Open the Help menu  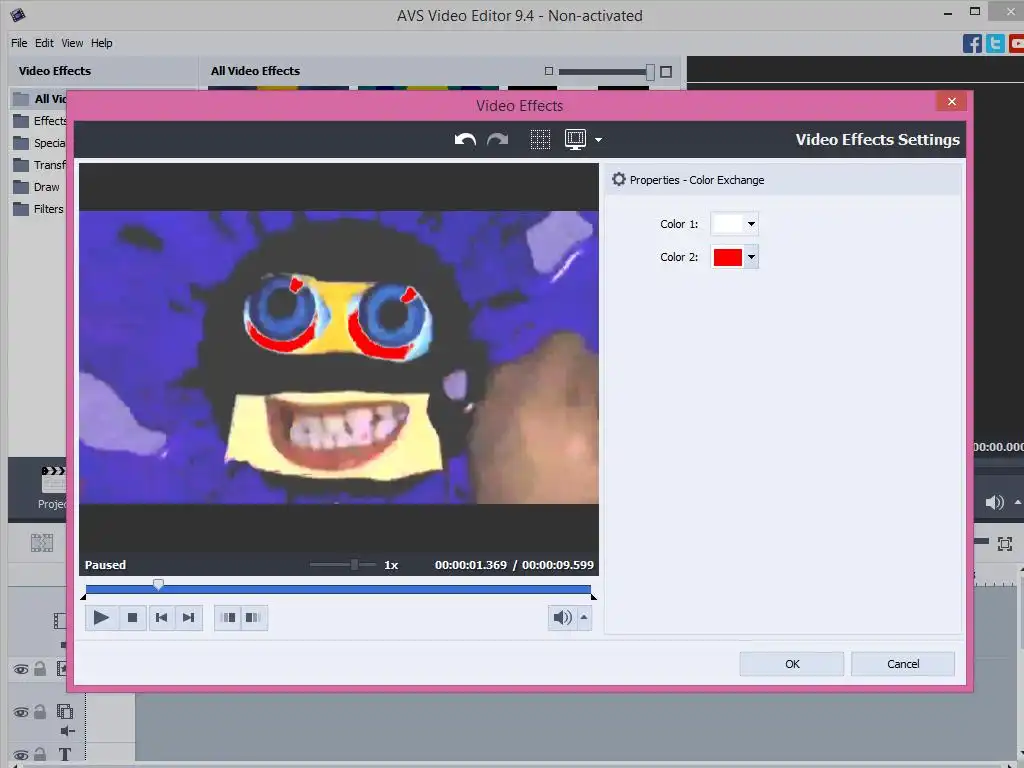101,43
